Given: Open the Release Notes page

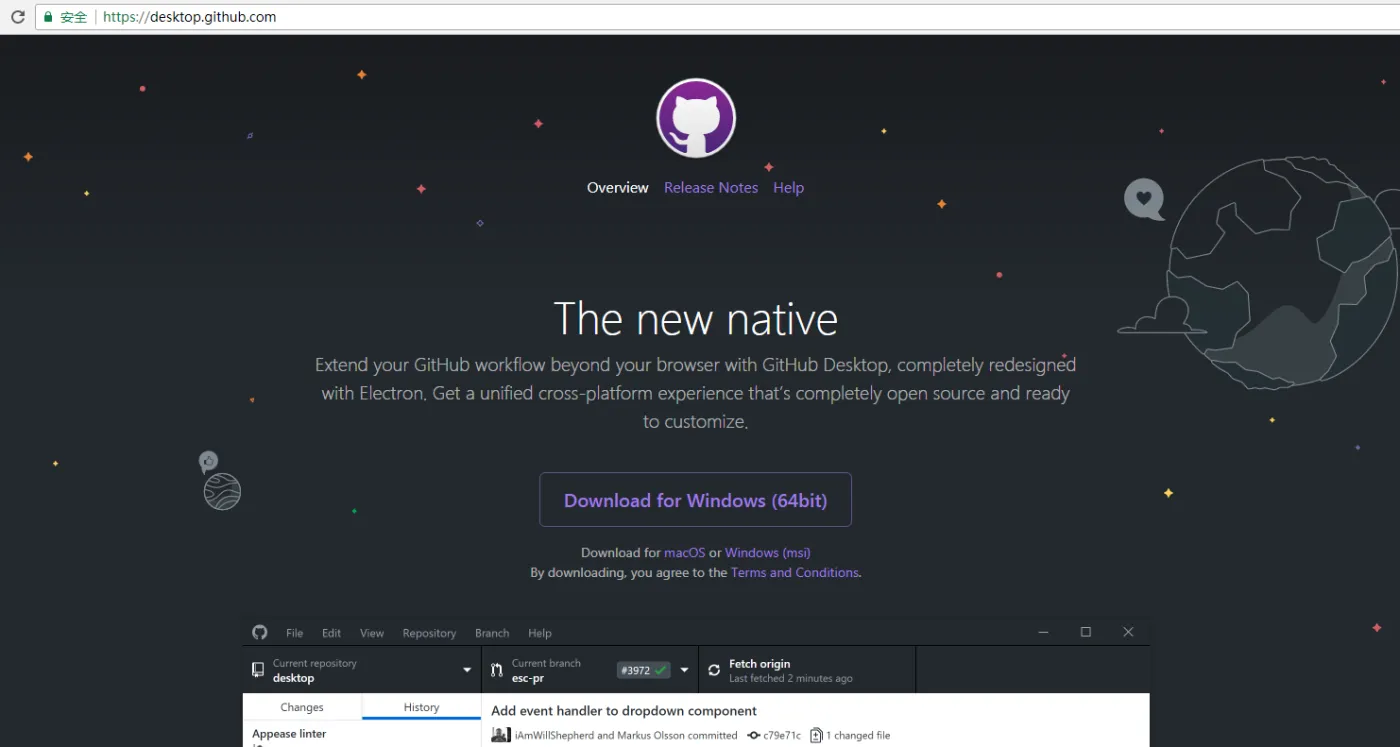Looking at the screenshot, I should pyautogui.click(x=711, y=187).
